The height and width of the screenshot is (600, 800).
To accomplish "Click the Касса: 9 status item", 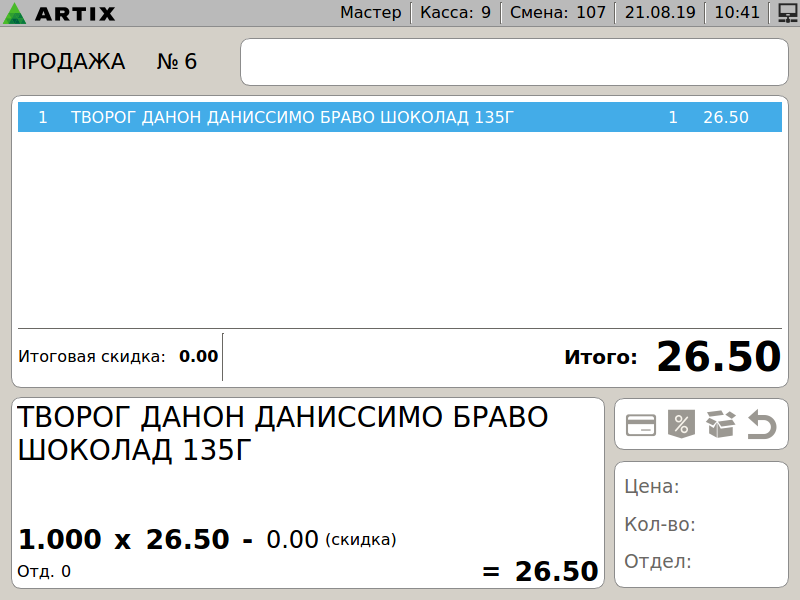I will tap(455, 13).
